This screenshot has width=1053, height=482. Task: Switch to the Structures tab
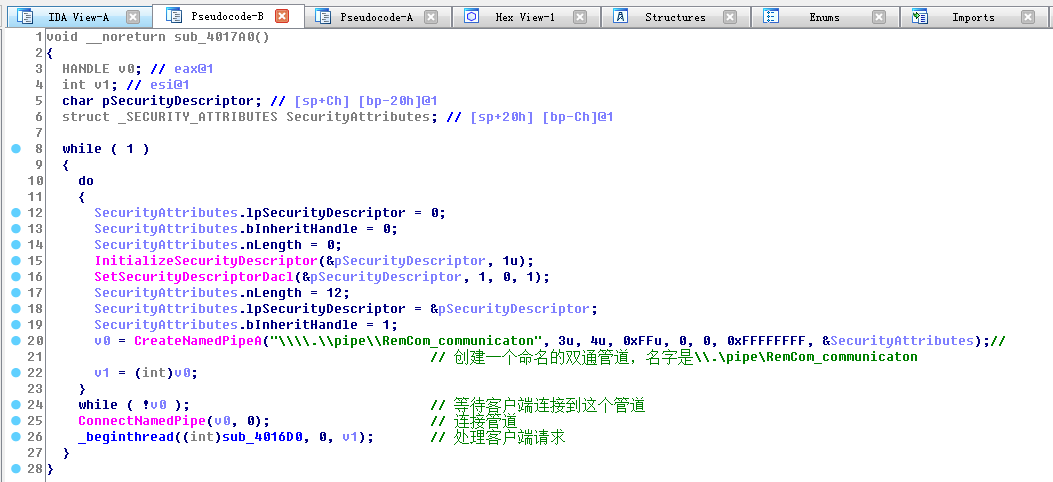coord(674,17)
